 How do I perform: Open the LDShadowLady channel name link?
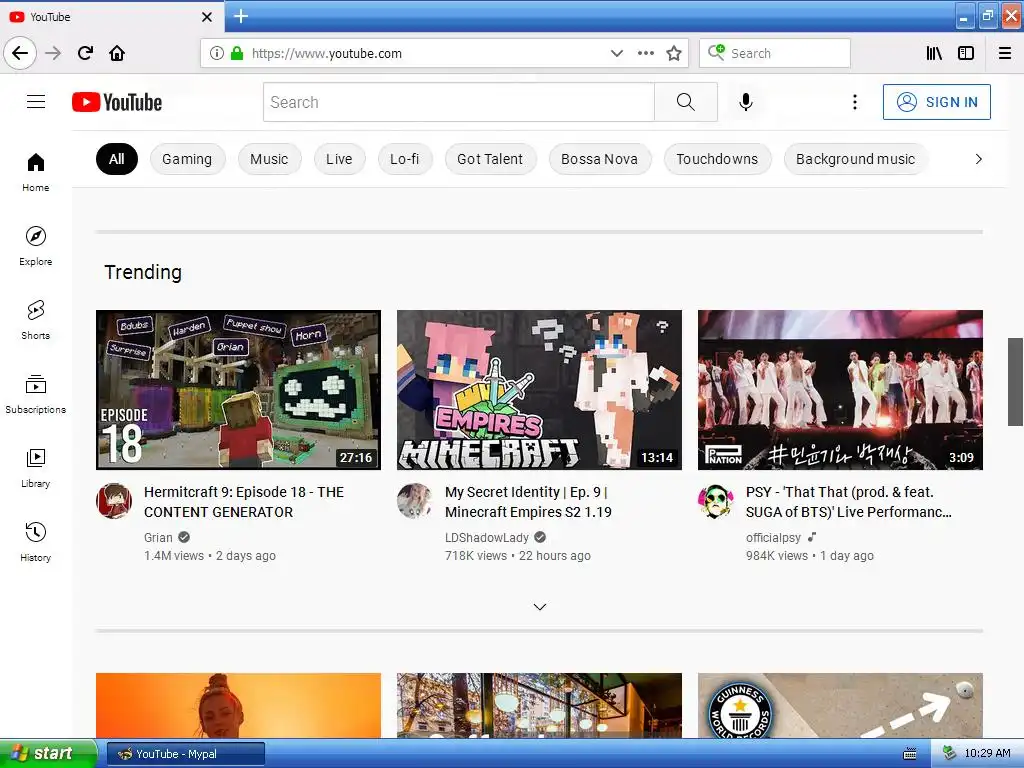487,537
